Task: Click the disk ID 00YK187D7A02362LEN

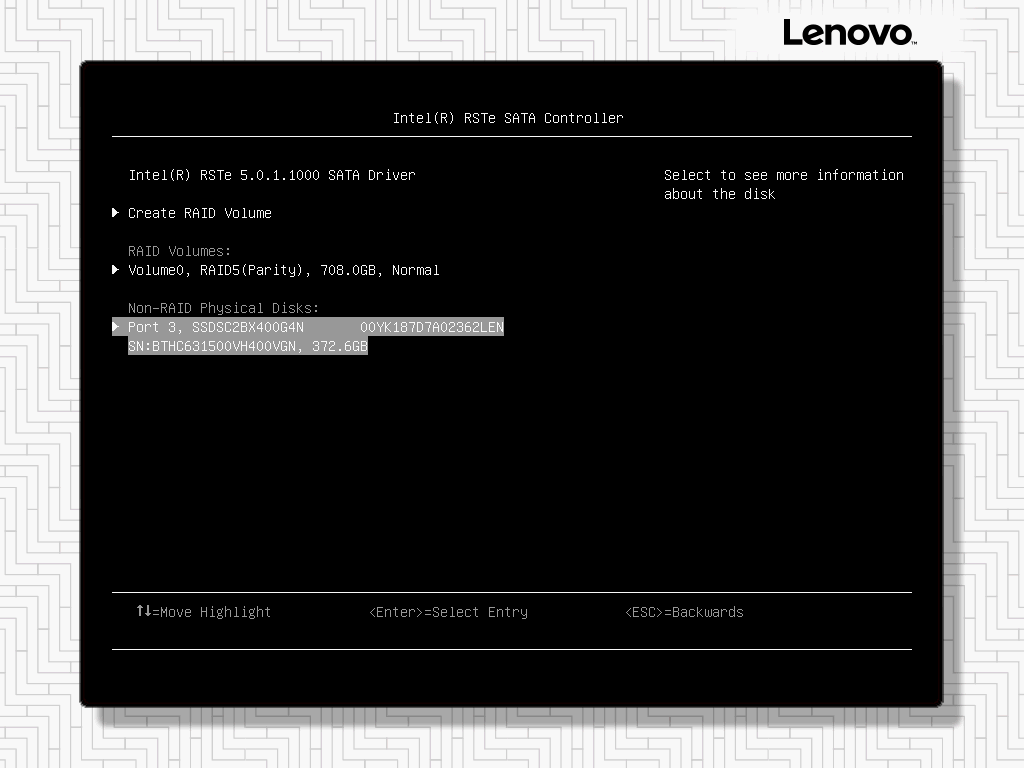Action: (432, 327)
